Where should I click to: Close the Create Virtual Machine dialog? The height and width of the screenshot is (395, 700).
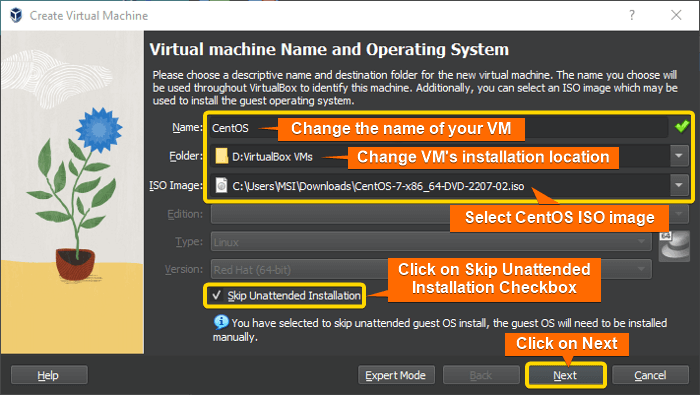point(676,15)
